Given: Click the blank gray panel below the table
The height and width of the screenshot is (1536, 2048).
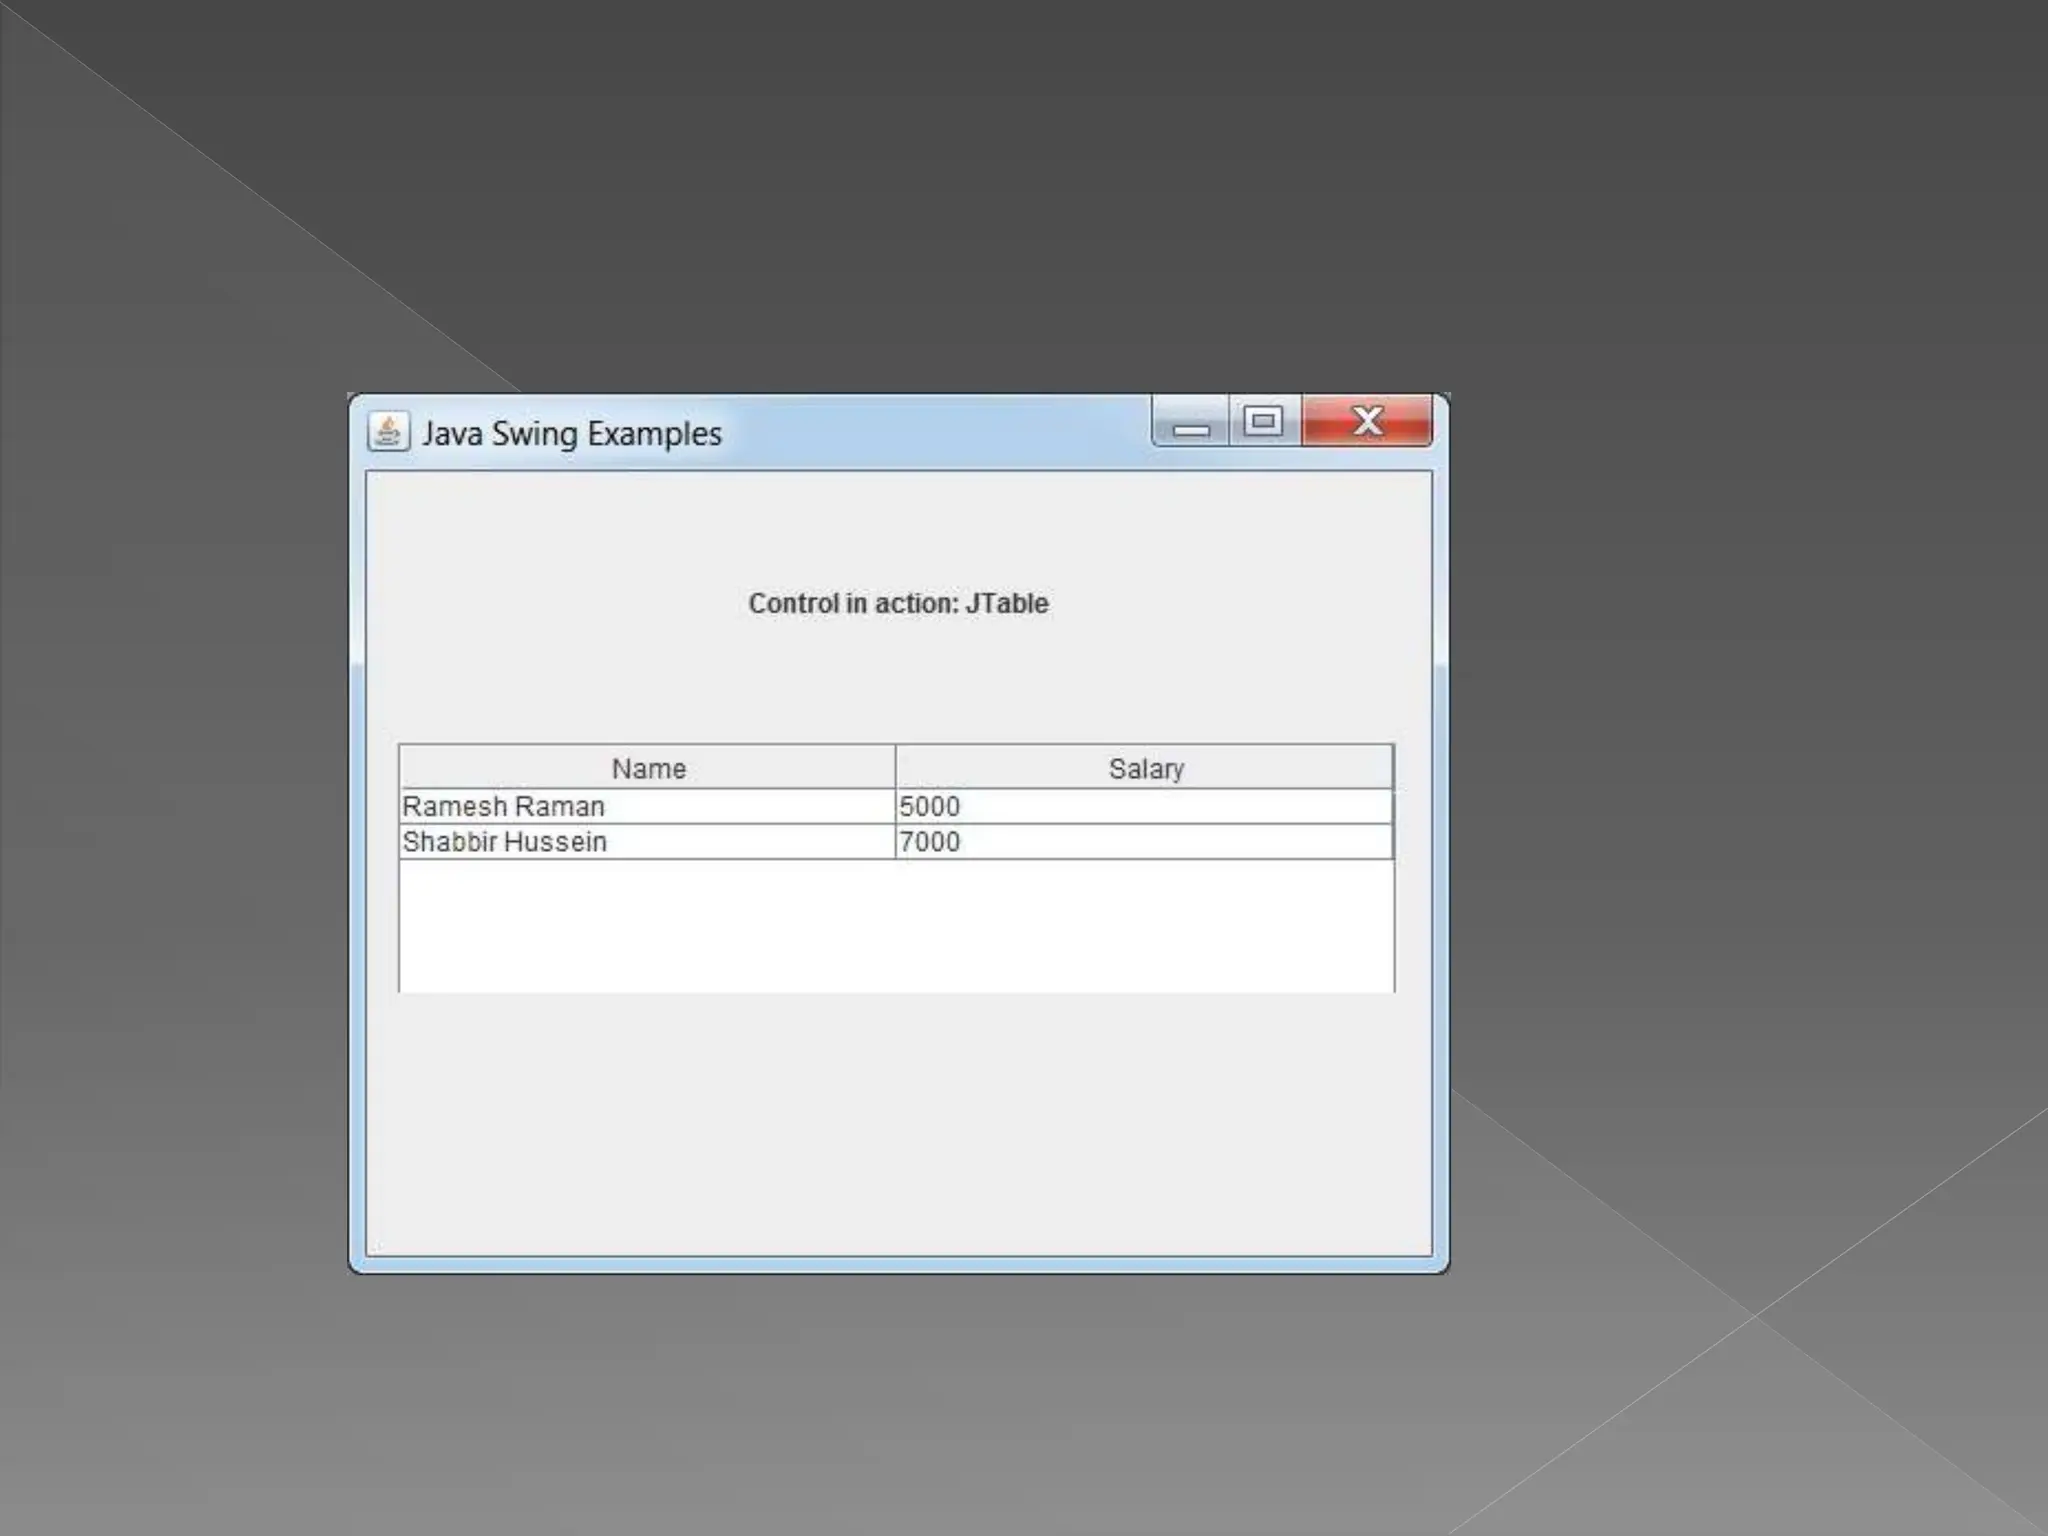Looking at the screenshot, I should pos(898,1125).
